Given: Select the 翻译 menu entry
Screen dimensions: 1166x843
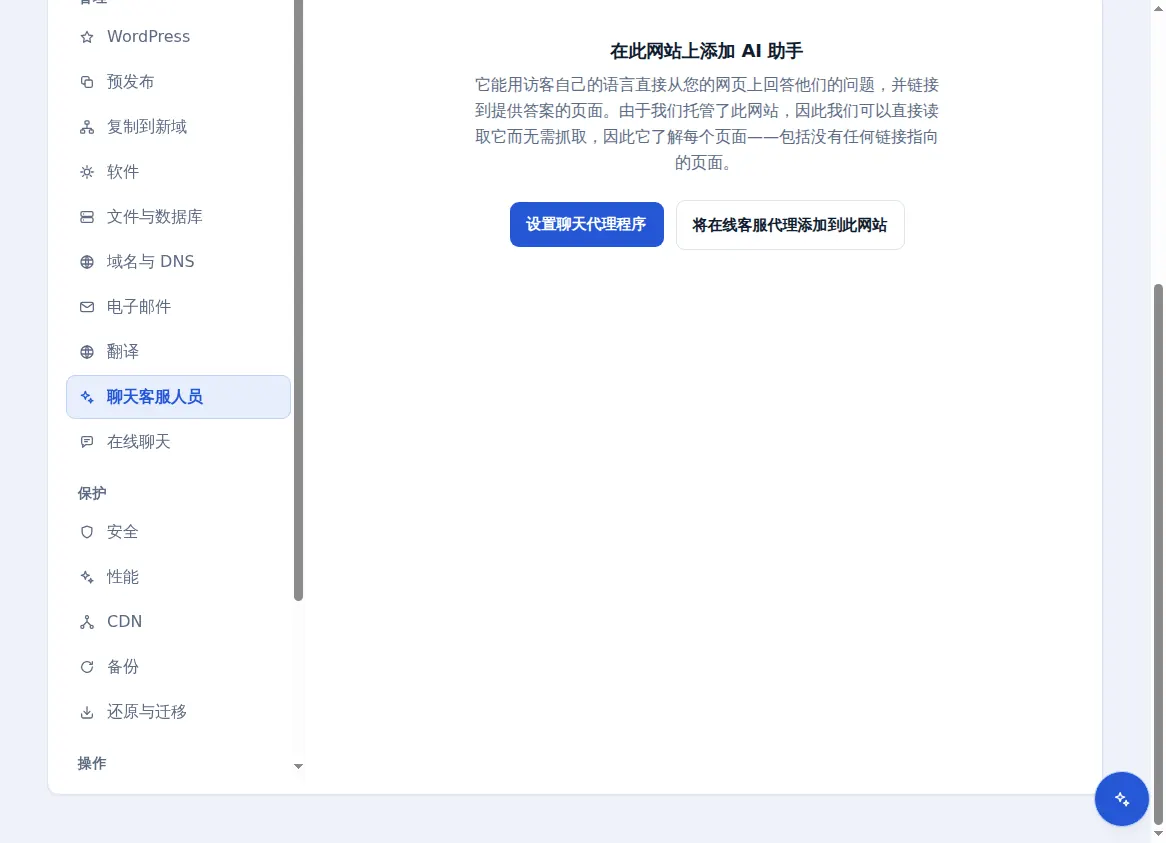Looking at the screenshot, I should click(x=178, y=352).
